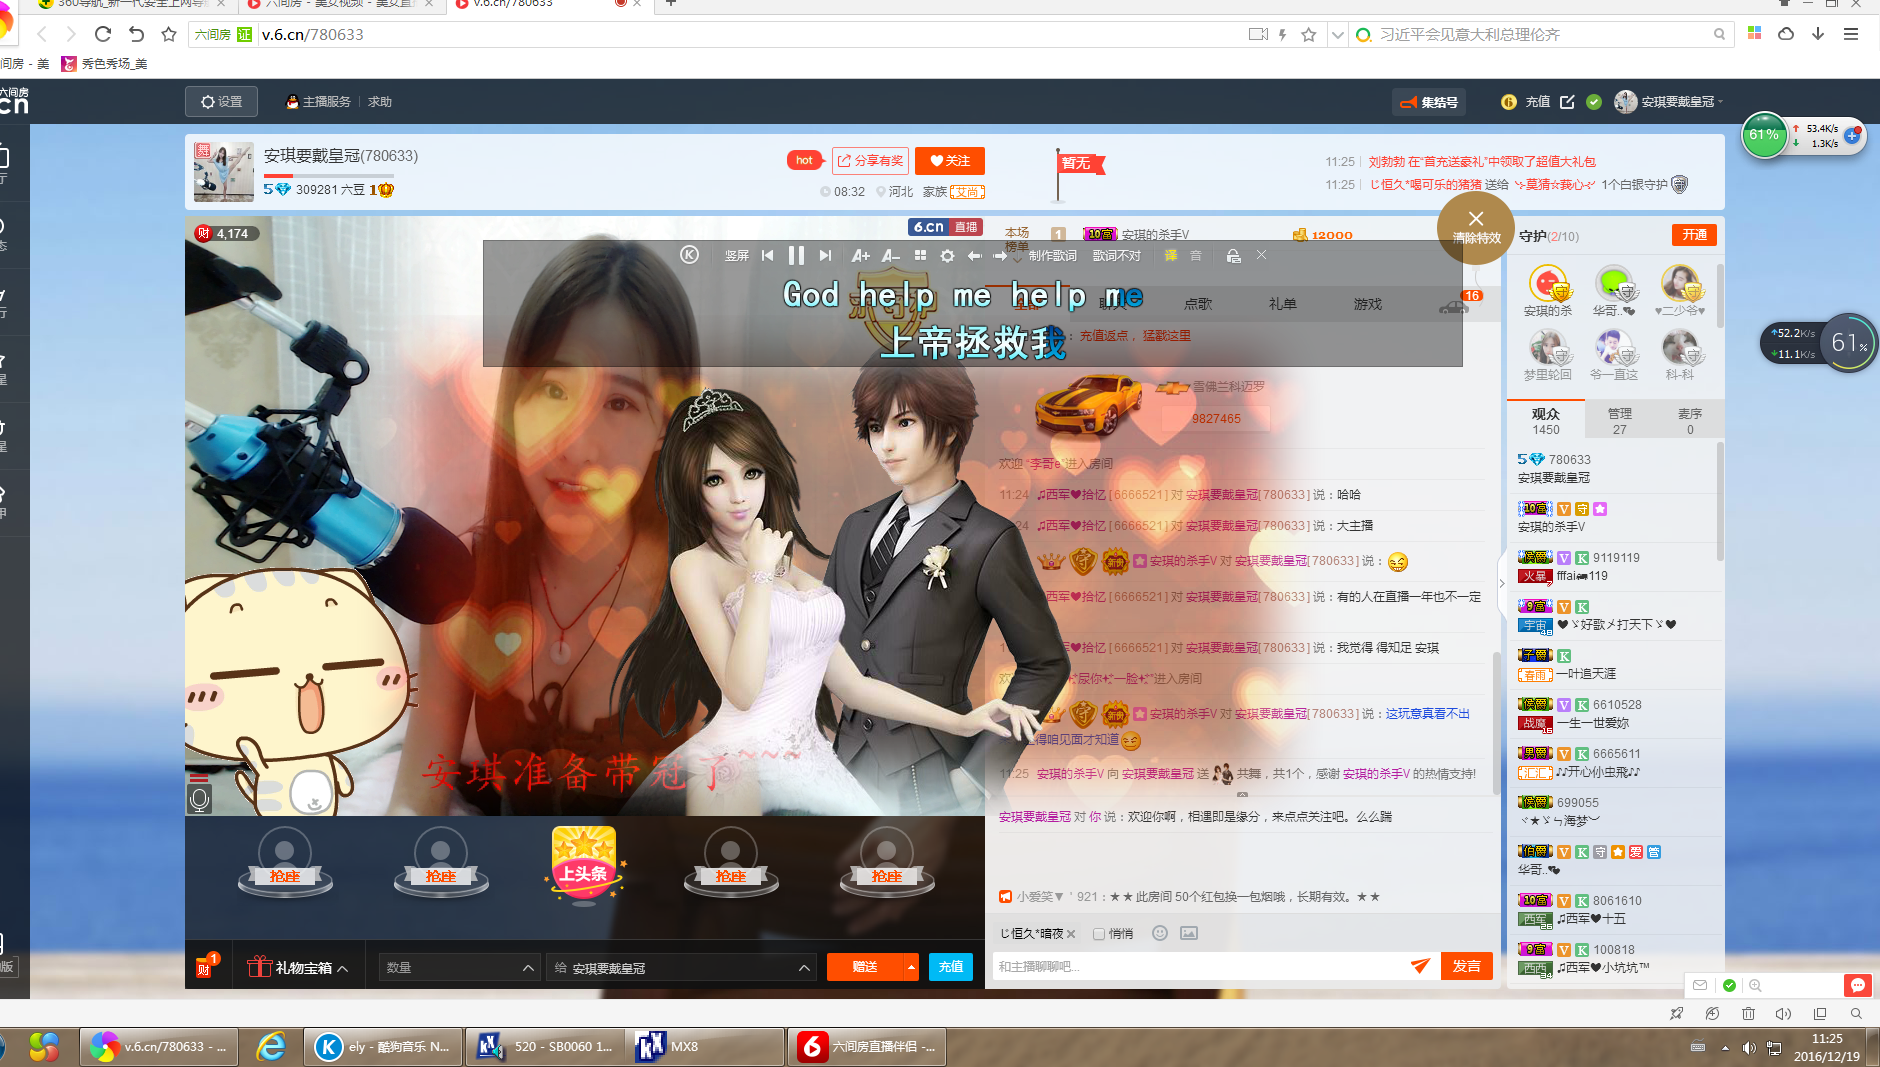Switch lyrics to vertical 竖屏 mode
Image resolution: width=1880 pixels, height=1067 pixels.
[x=737, y=256]
